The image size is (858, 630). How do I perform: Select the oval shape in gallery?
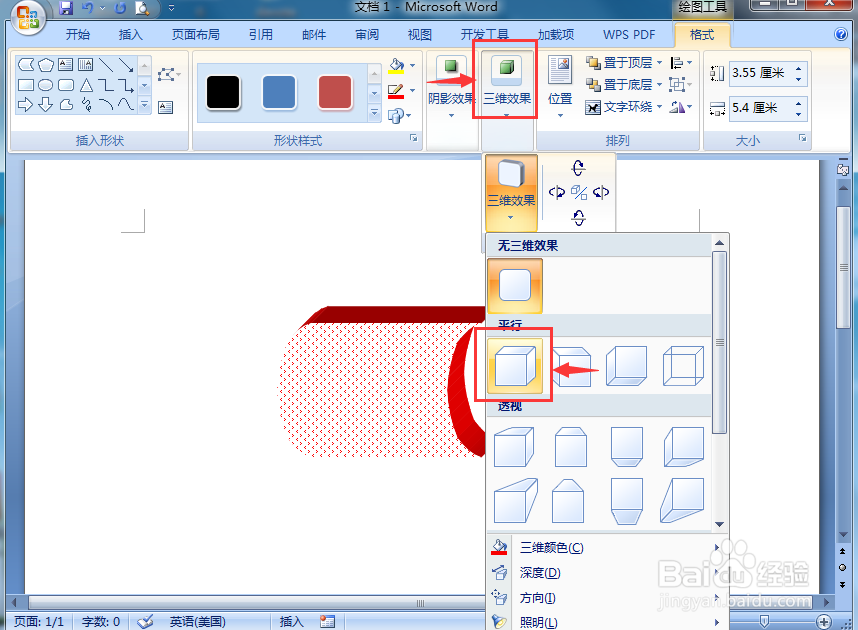point(46,85)
